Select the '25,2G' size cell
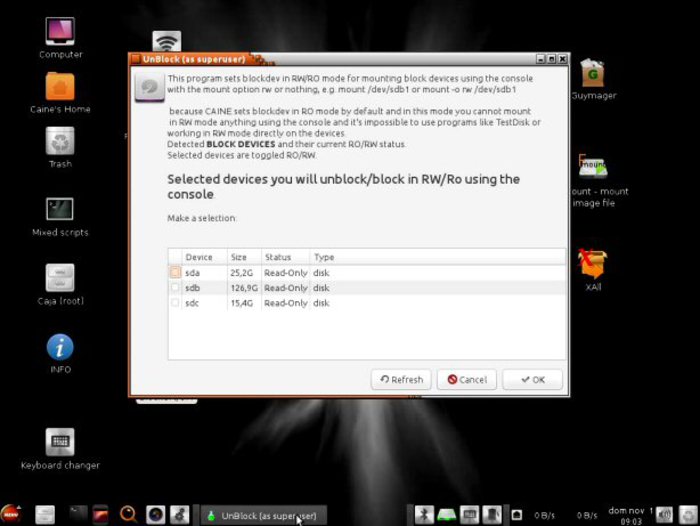 [242, 273]
